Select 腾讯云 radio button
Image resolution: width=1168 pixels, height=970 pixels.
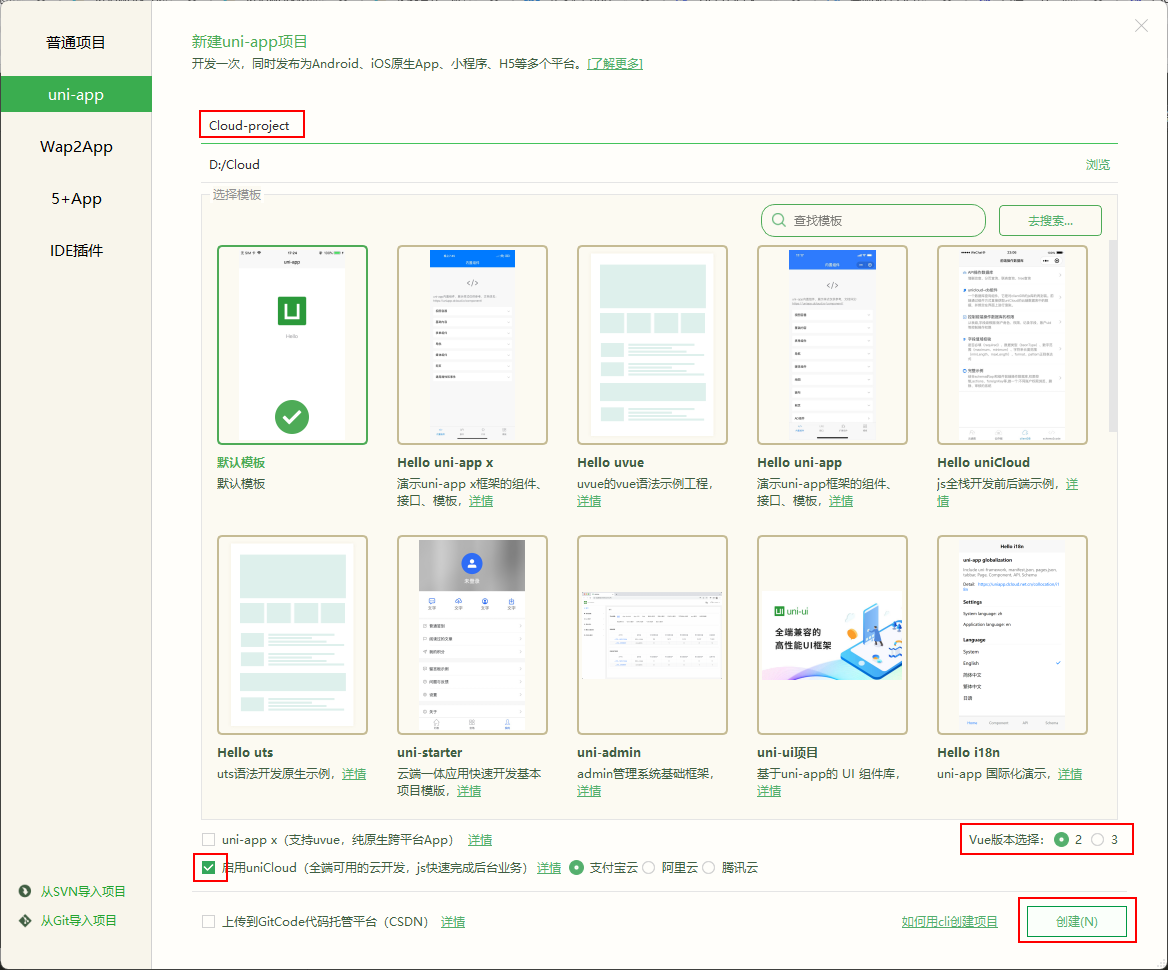pos(708,868)
